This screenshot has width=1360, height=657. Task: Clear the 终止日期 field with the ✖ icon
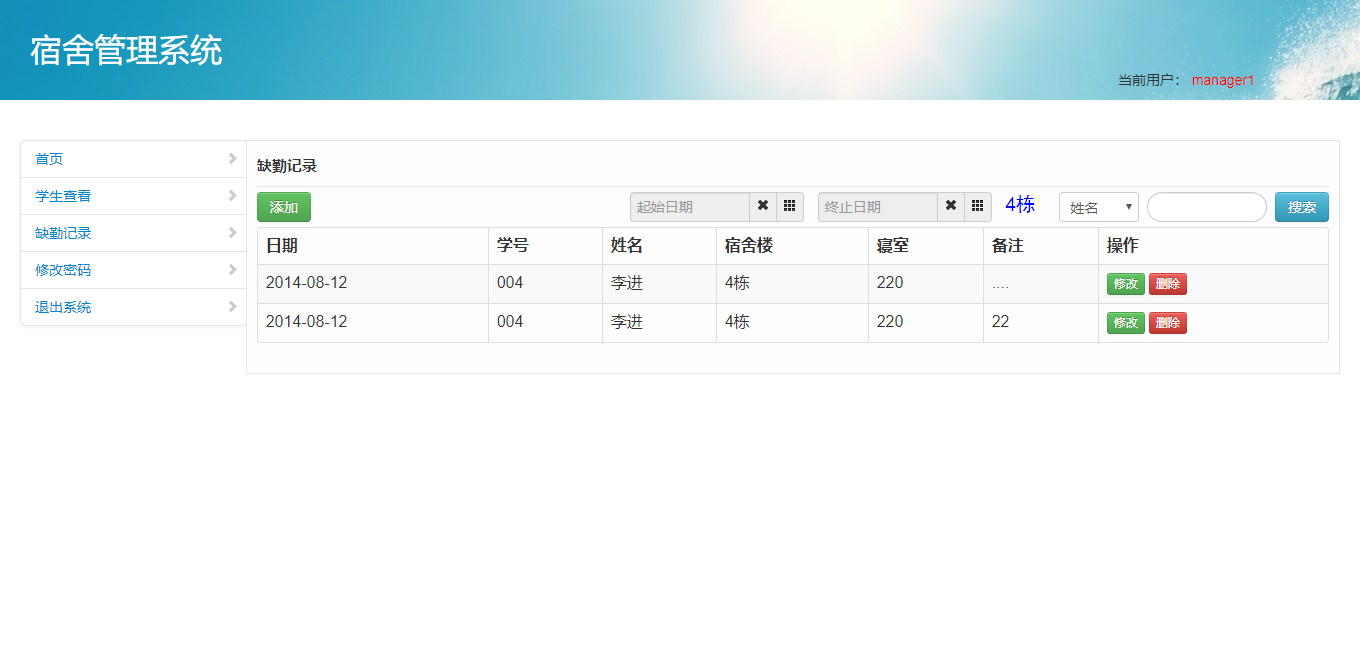pyautogui.click(x=950, y=206)
